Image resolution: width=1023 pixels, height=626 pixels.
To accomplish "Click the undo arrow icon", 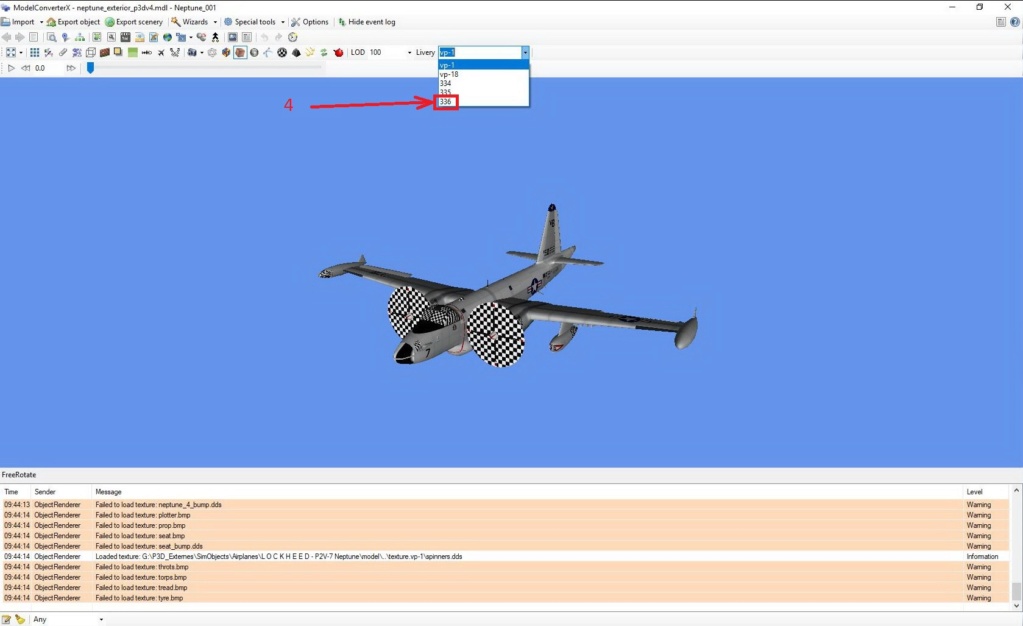I will (x=264, y=37).
